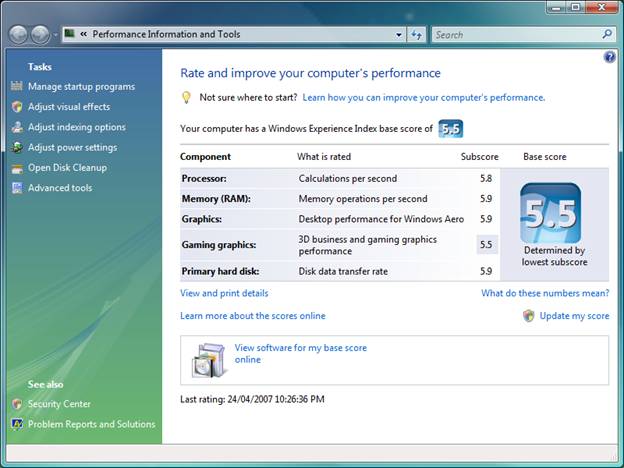
Task: Click the Security Center shield icon
Action: [17, 404]
